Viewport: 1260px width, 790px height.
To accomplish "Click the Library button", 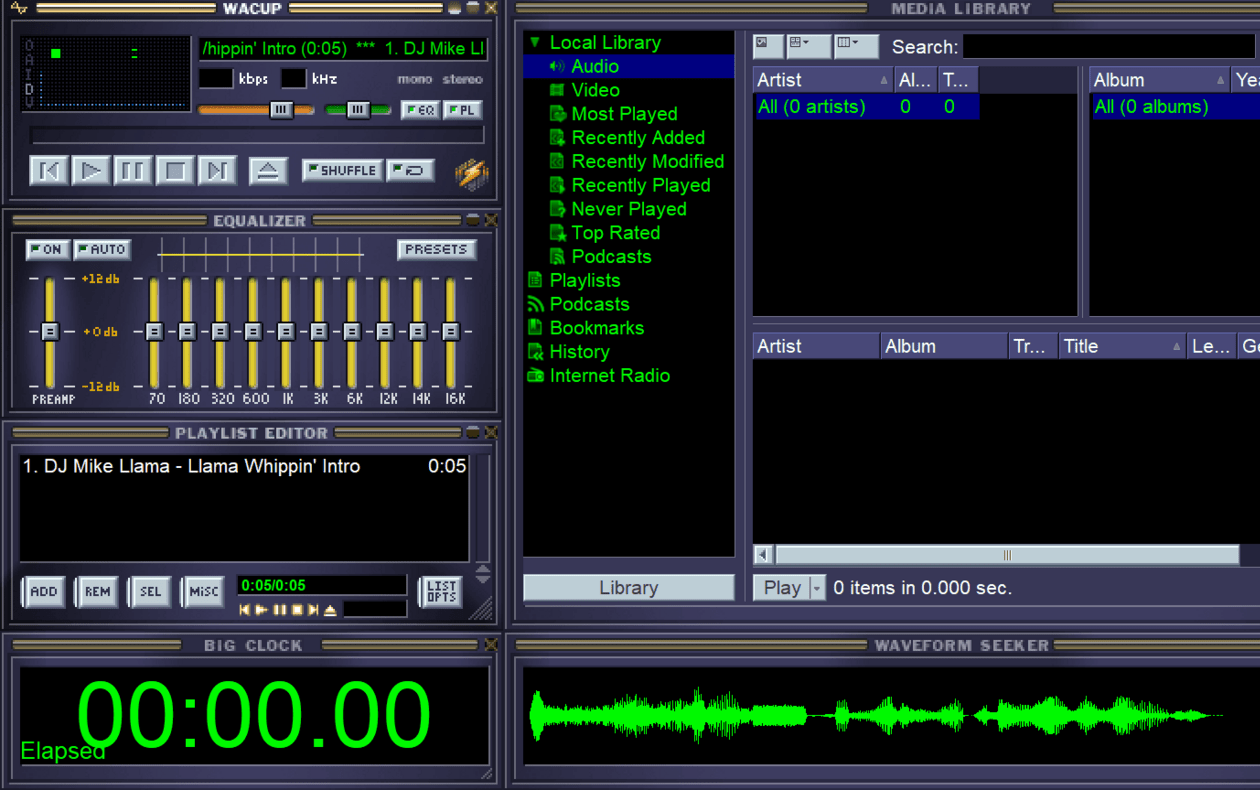I will 628,588.
